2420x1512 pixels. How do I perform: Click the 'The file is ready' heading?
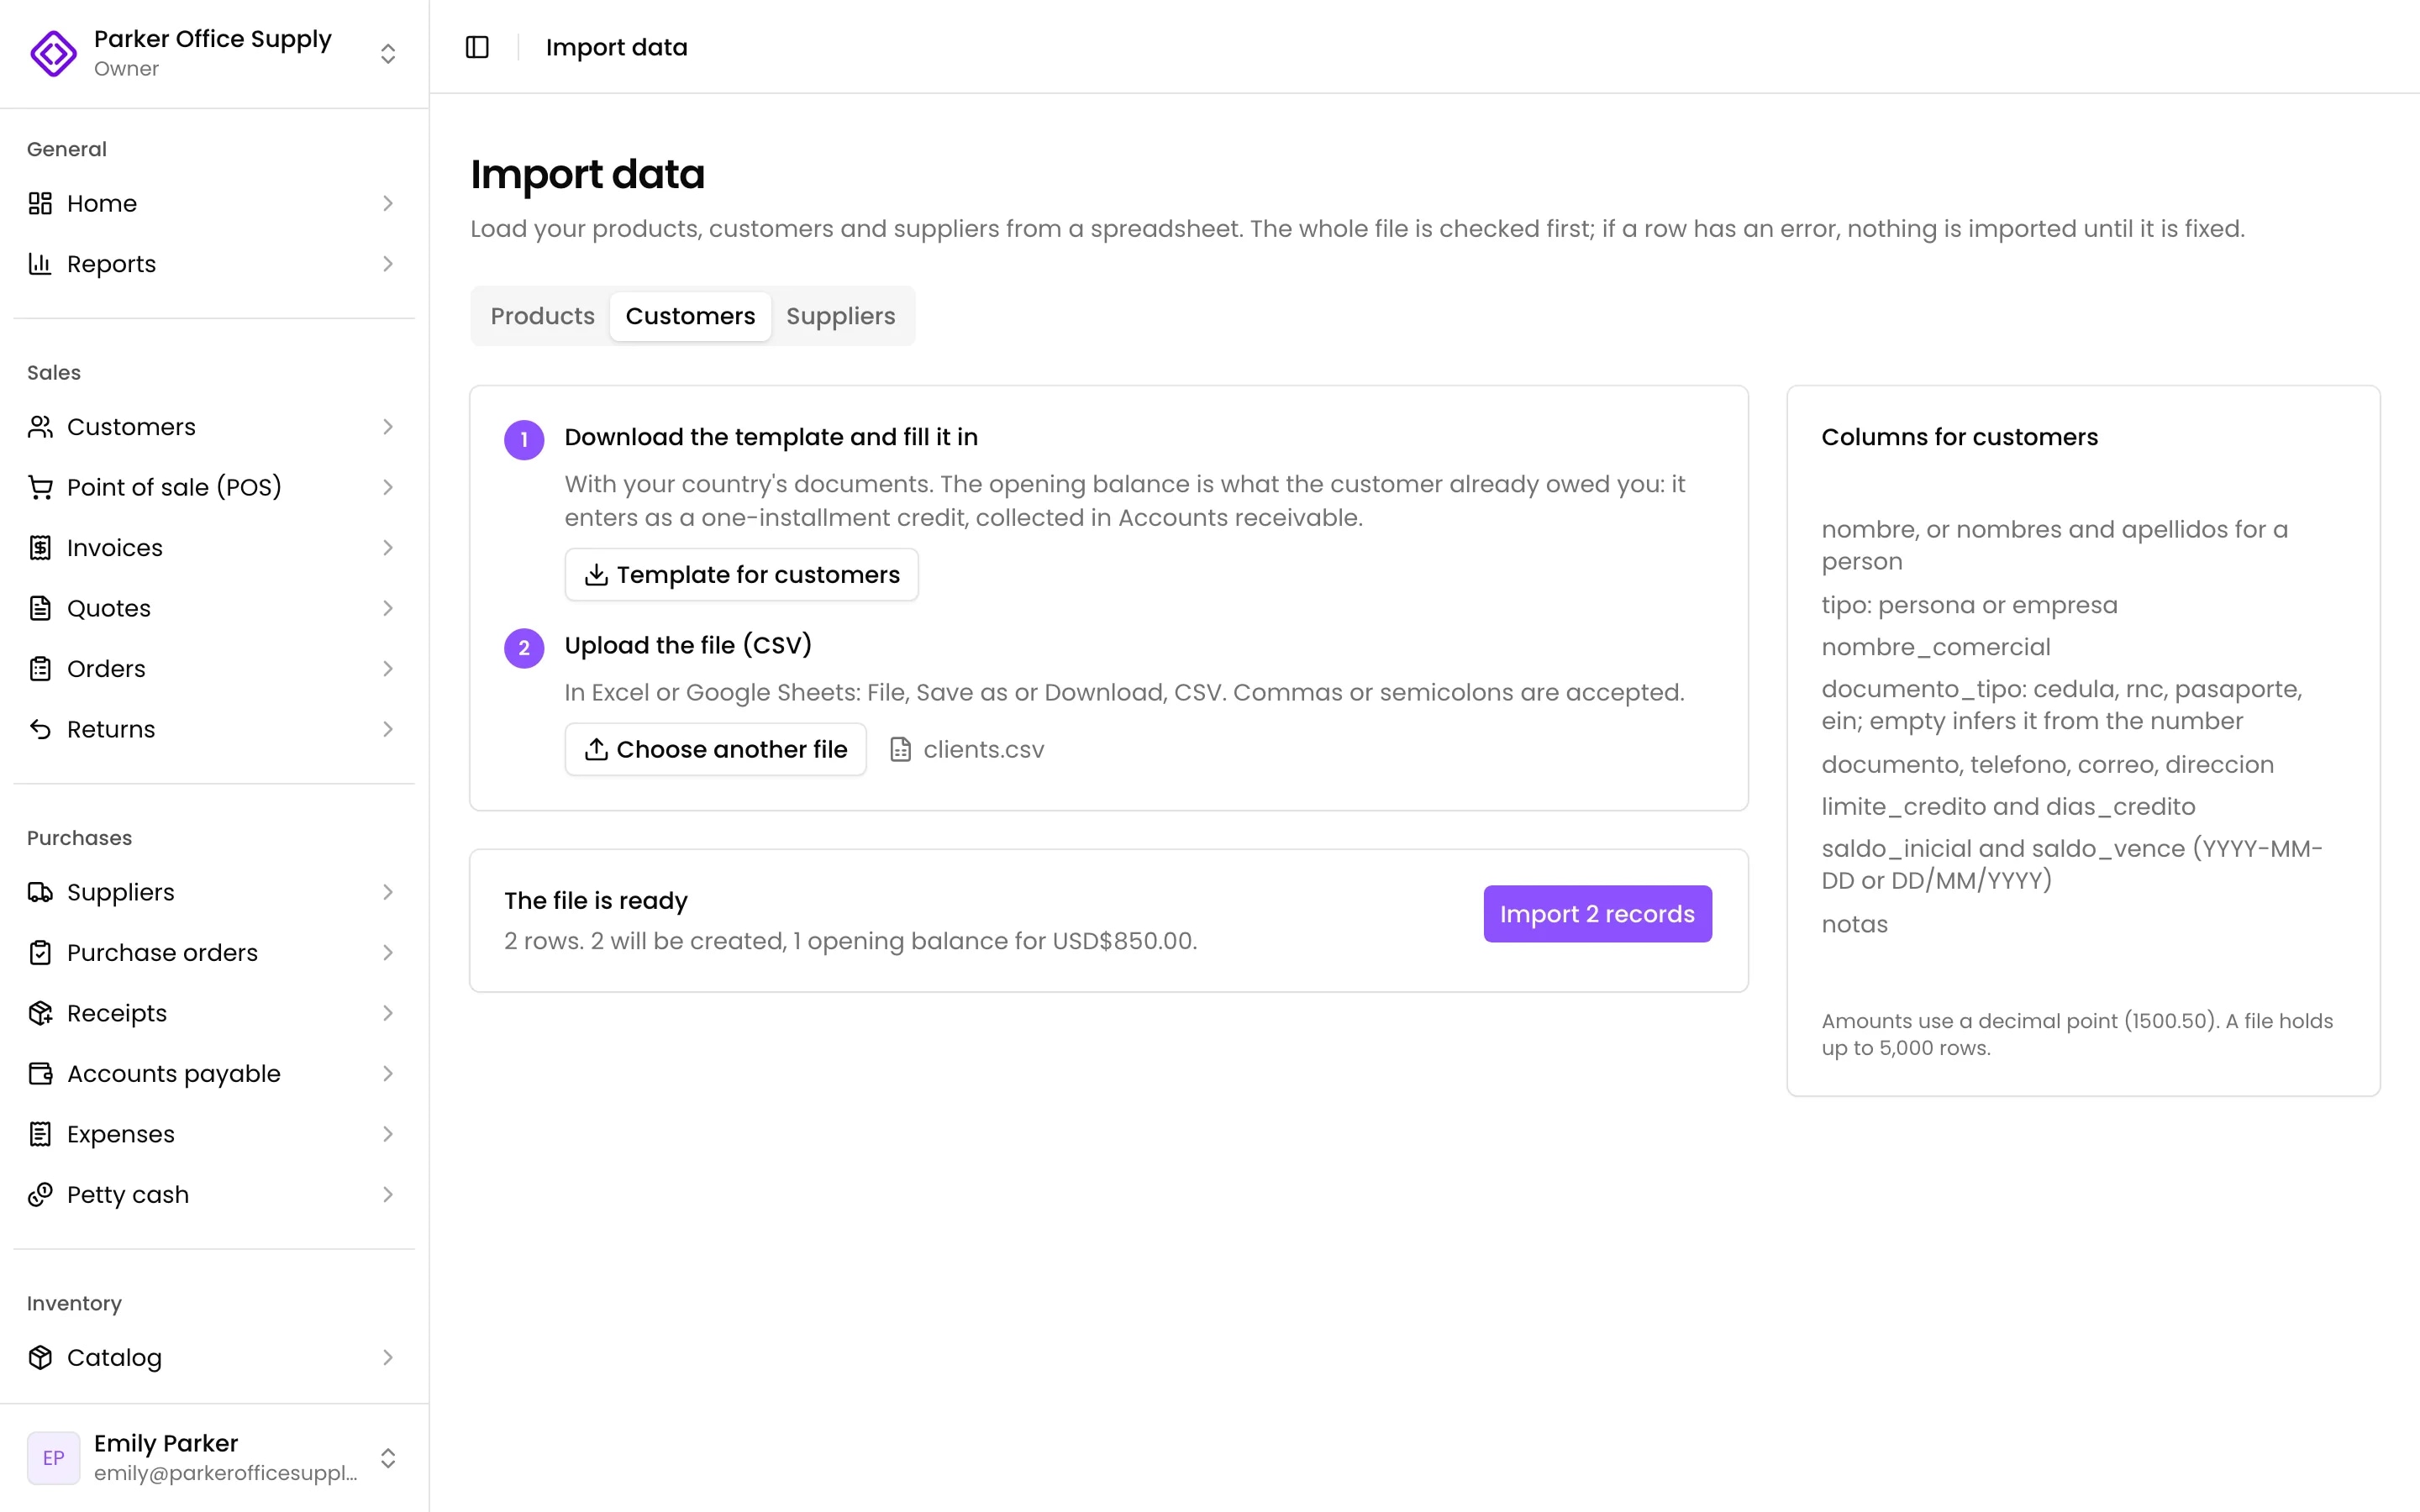coord(596,900)
